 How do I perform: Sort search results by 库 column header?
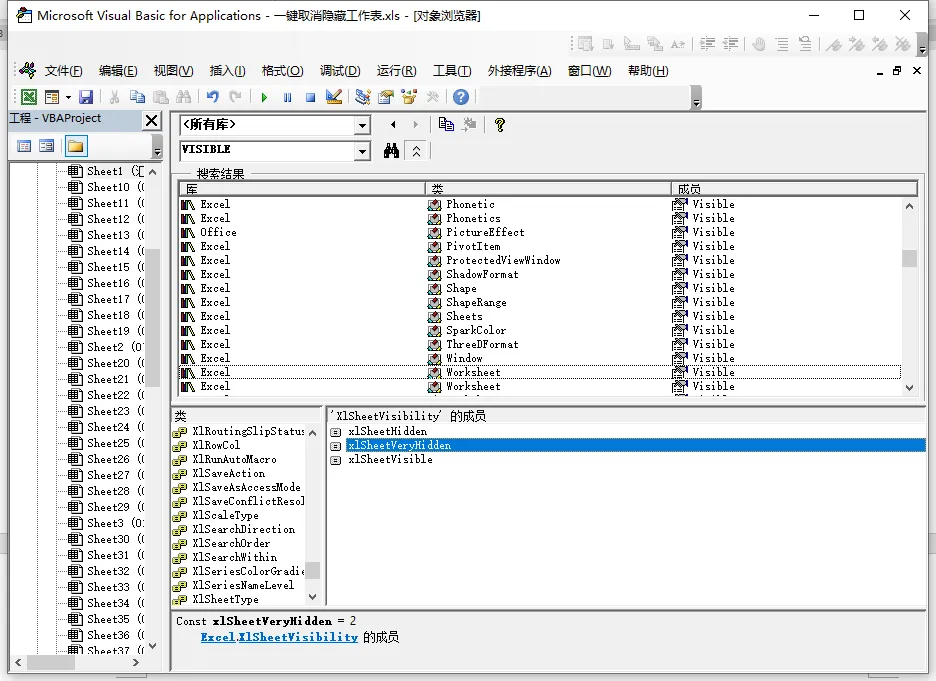pos(302,189)
